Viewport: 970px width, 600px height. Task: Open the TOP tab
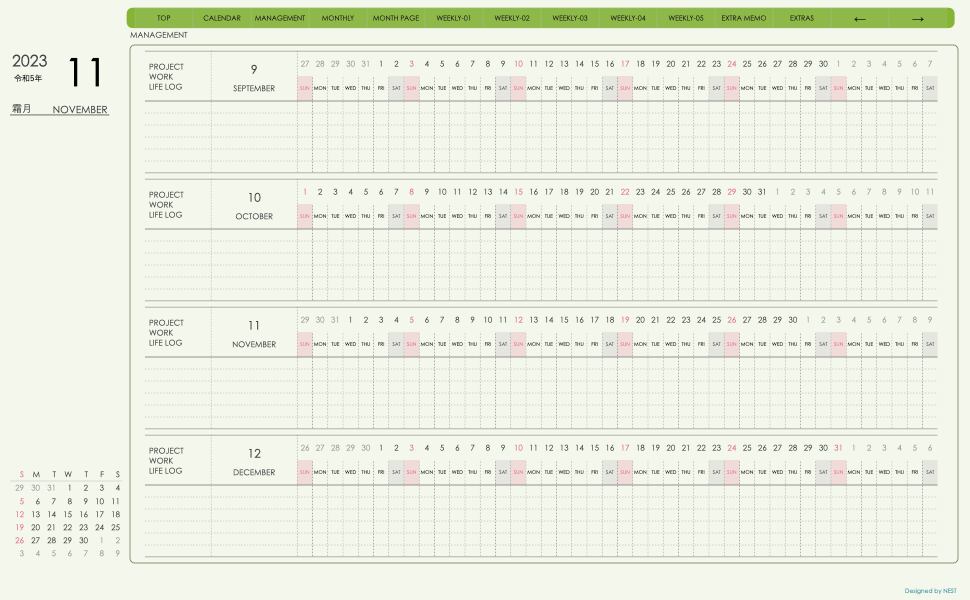163,18
